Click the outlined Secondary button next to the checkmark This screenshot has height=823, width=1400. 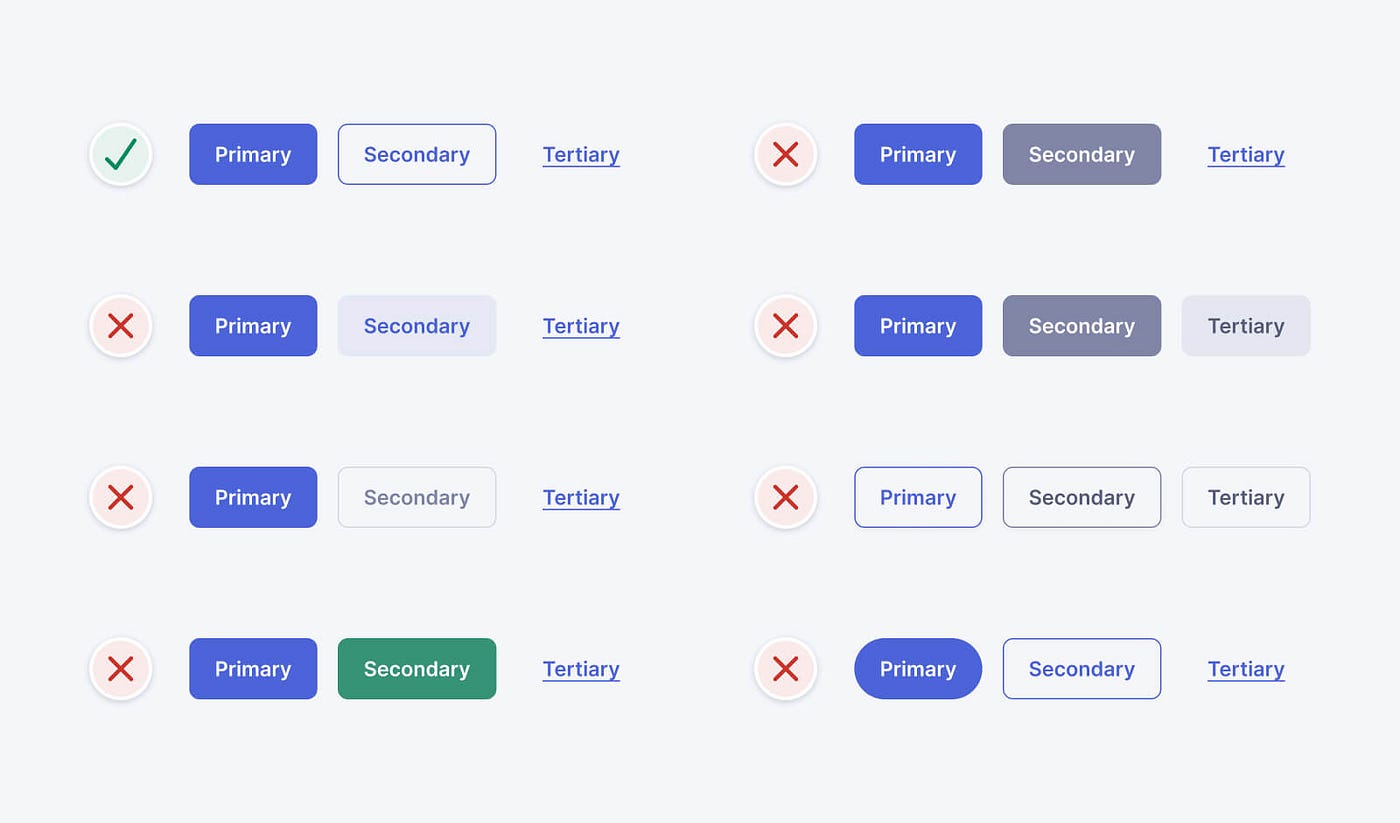[416, 154]
